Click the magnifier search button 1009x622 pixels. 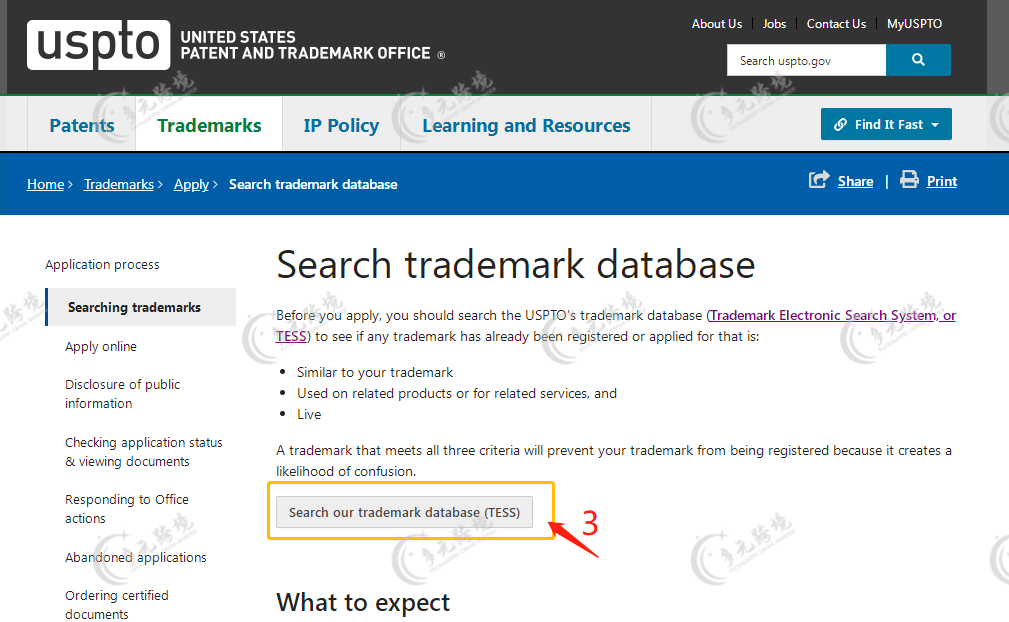(918, 60)
